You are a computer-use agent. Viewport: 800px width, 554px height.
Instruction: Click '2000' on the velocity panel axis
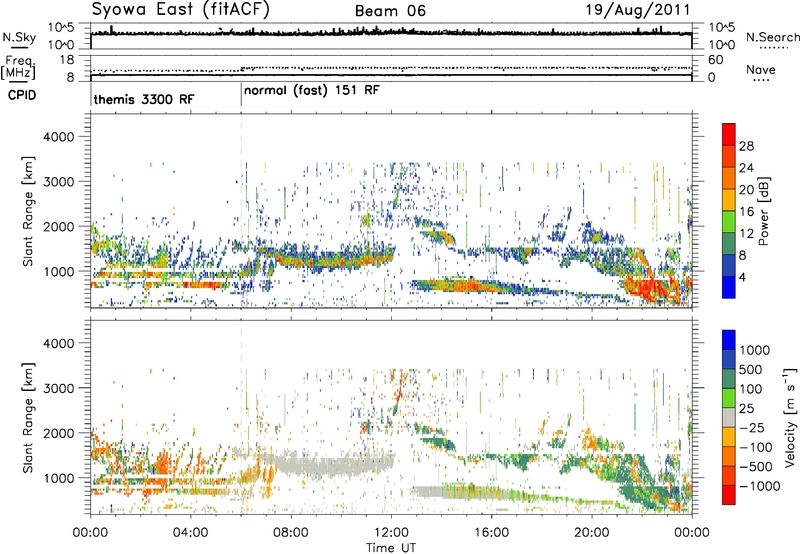tap(58, 433)
